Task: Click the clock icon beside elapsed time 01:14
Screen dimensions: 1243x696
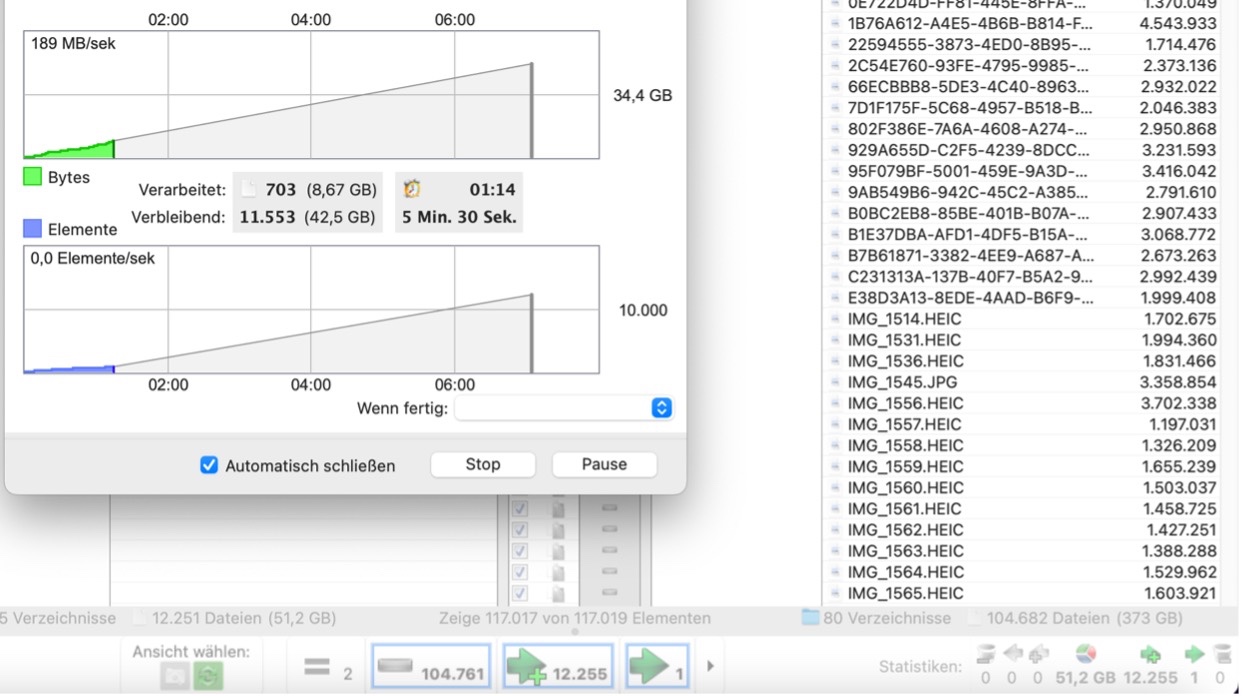Action: [x=412, y=189]
